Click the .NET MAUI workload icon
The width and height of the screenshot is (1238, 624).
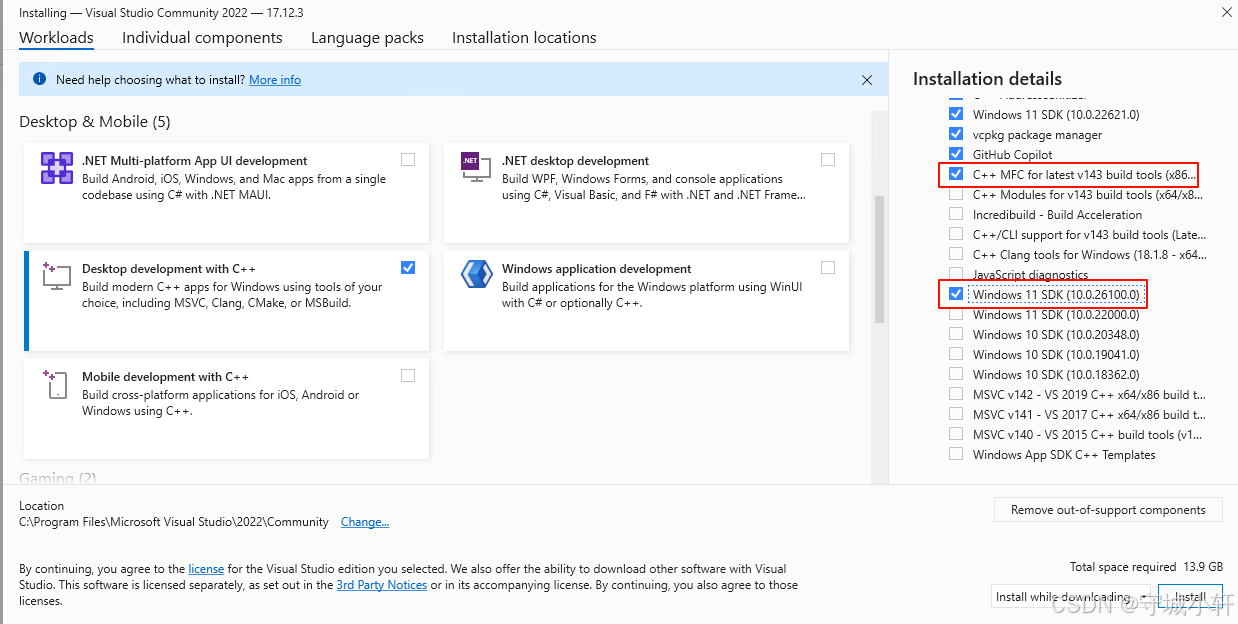(x=57, y=168)
